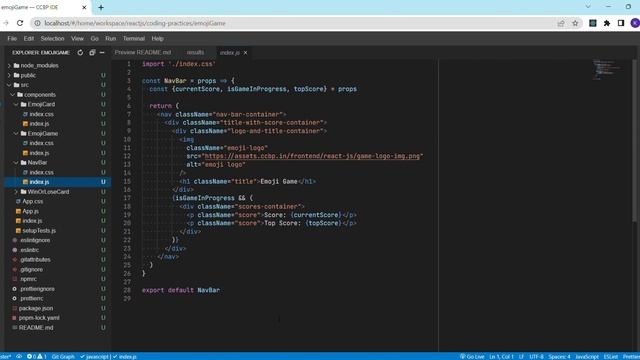
Task: Expand the node_modules folder
Action: tap(39, 65)
